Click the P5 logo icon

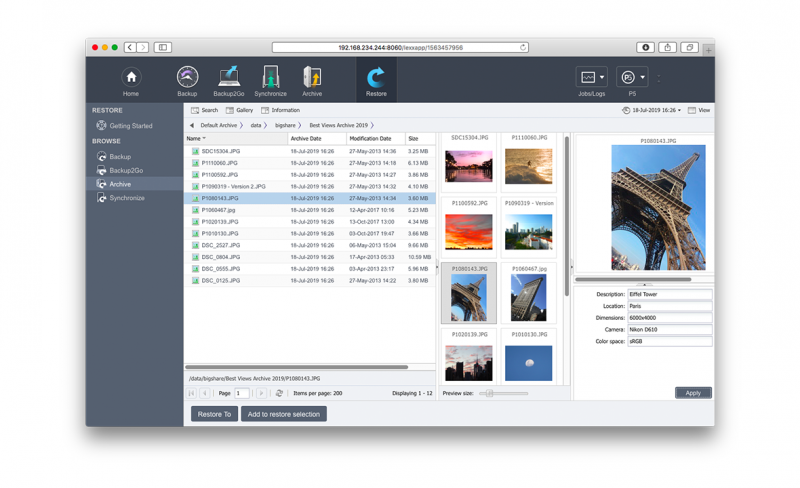pos(628,77)
